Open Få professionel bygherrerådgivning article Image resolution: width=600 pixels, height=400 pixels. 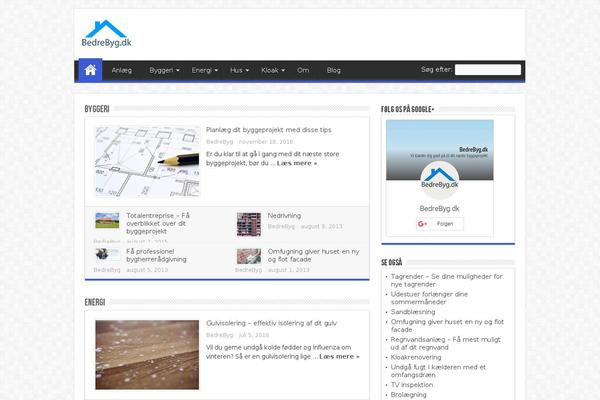156,255
